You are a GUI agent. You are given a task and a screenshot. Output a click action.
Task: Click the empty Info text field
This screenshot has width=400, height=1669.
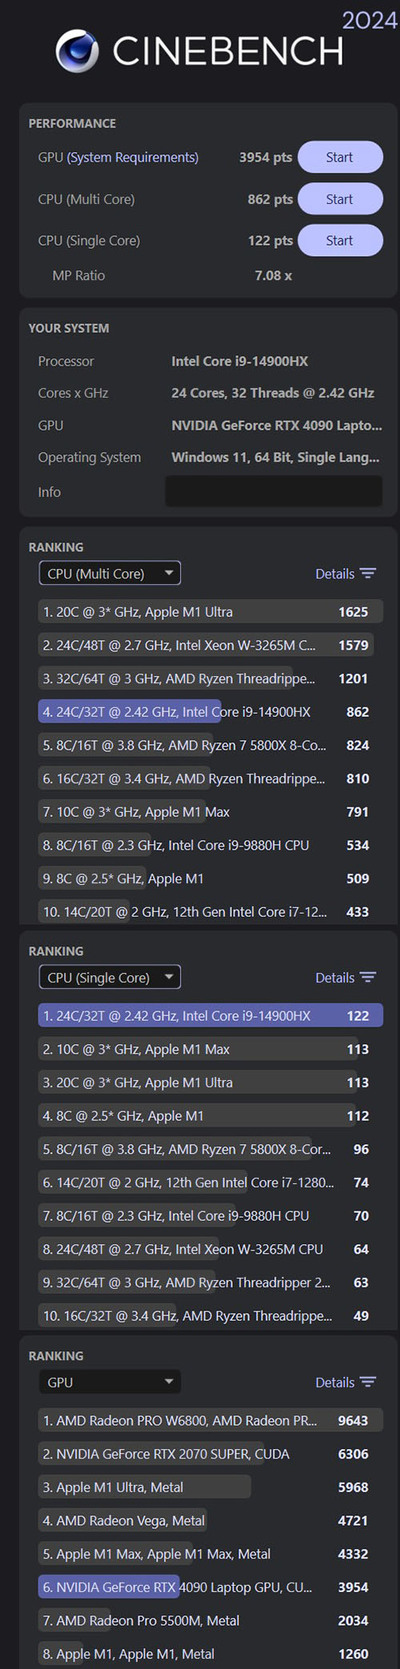273,491
